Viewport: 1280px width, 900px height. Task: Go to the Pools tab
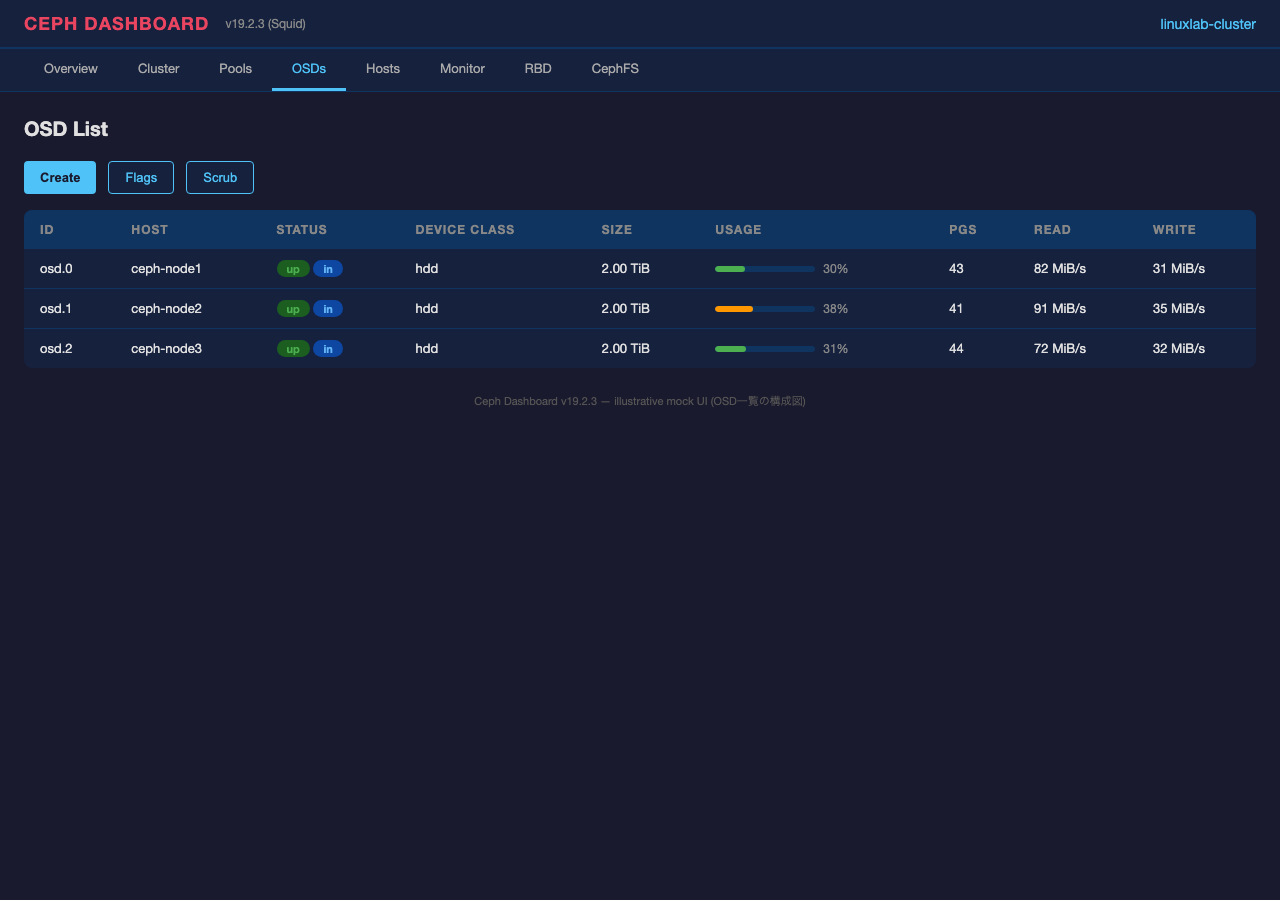pos(236,69)
